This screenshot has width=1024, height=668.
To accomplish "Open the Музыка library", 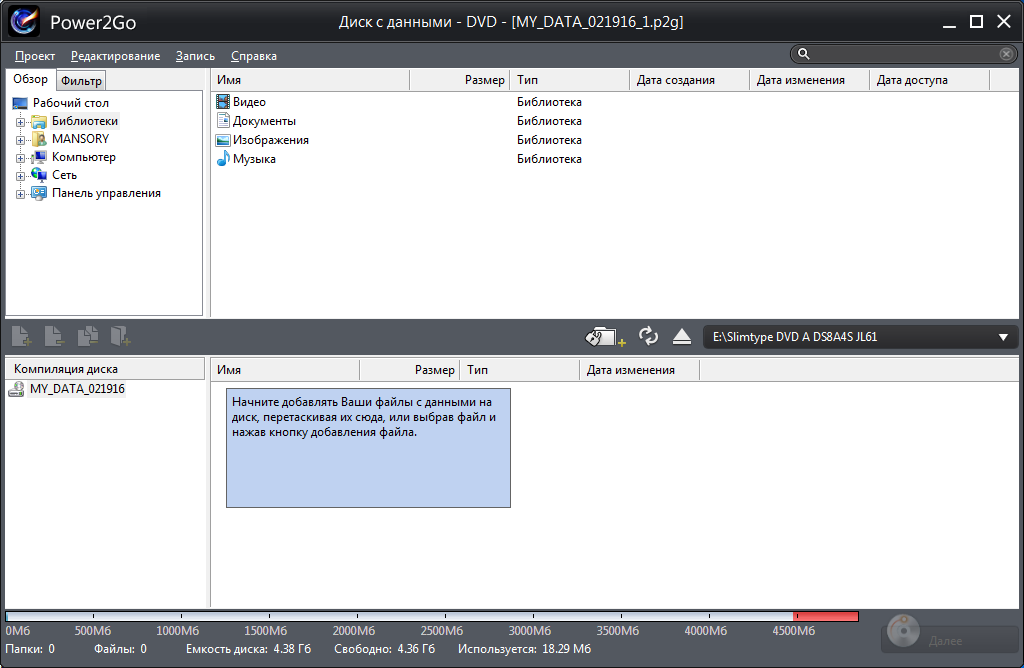I will click(x=254, y=159).
